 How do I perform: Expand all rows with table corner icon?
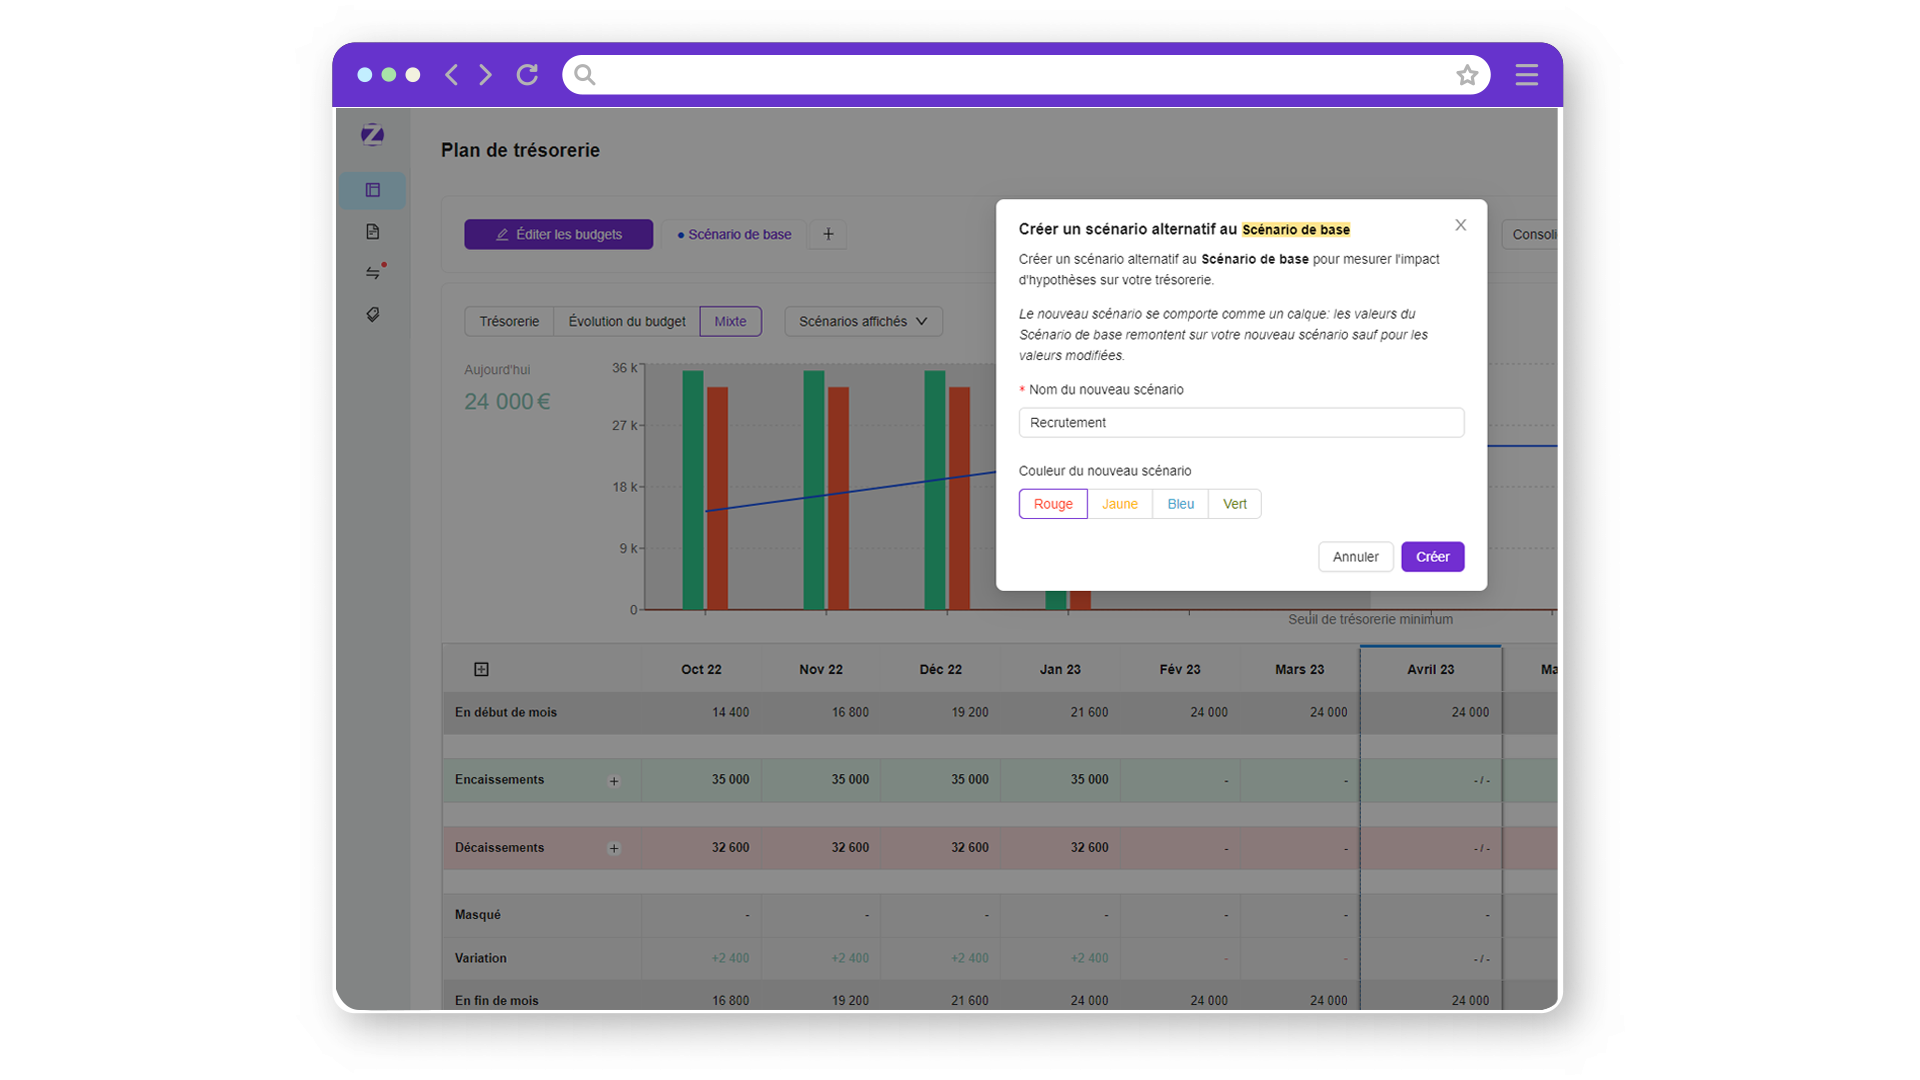[x=481, y=669]
